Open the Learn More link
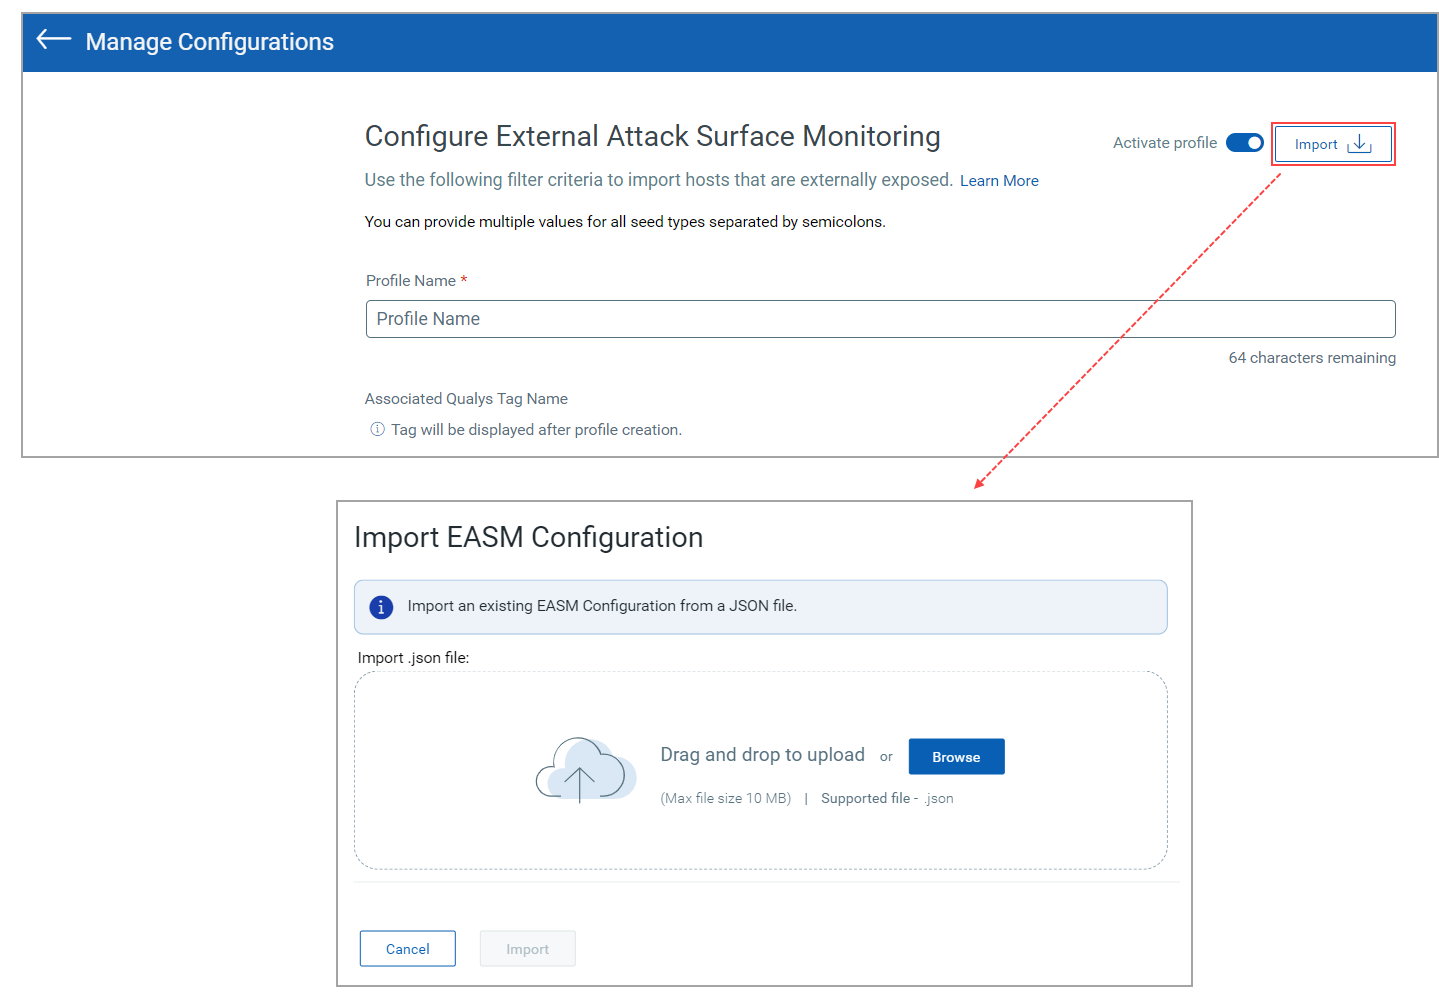 (999, 181)
